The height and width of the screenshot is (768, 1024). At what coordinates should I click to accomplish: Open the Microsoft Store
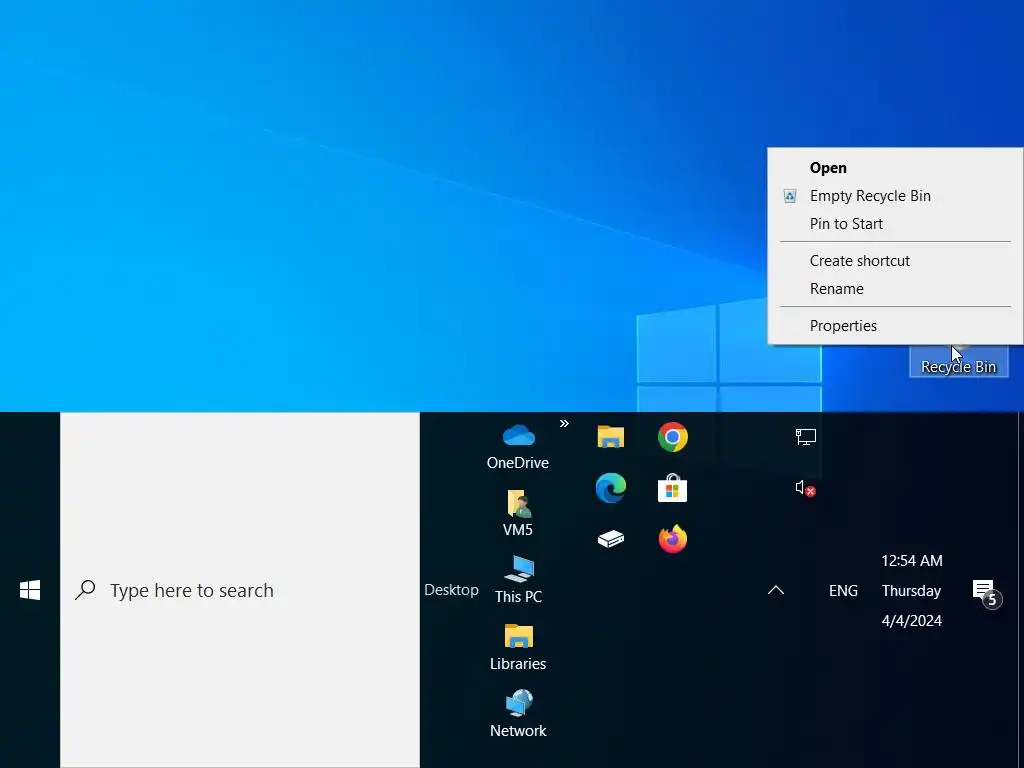(x=673, y=488)
